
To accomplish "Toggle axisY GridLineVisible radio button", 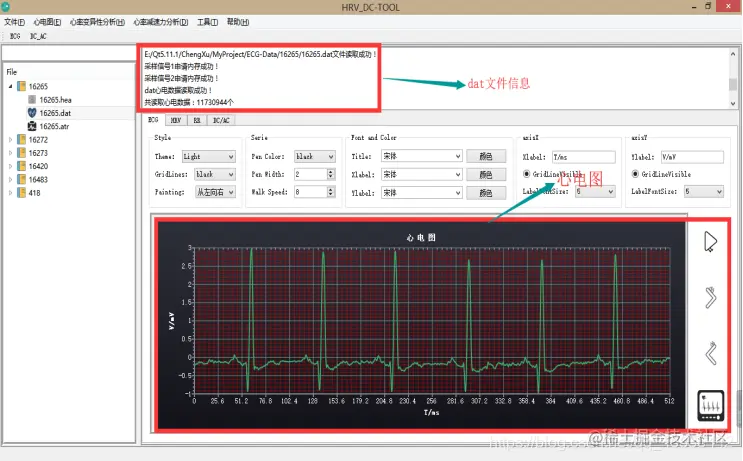I will 635,174.
